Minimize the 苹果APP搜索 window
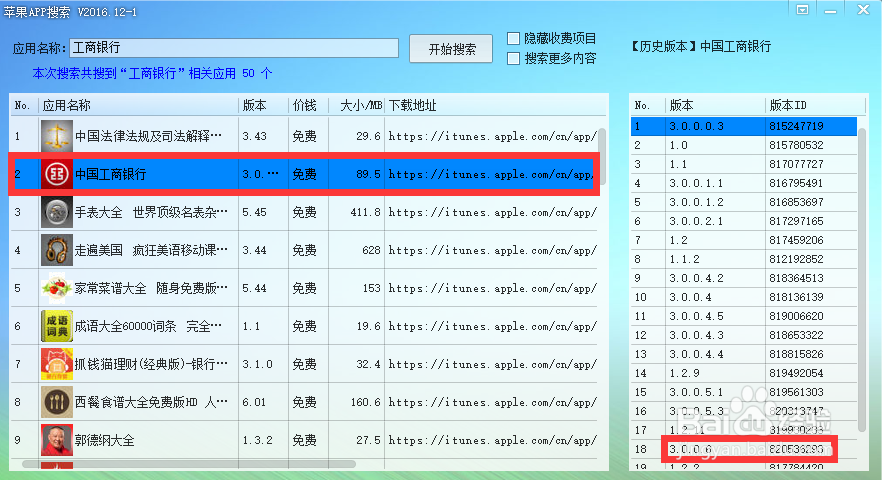This screenshot has height=480, width=882. click(x=830, y=11)
